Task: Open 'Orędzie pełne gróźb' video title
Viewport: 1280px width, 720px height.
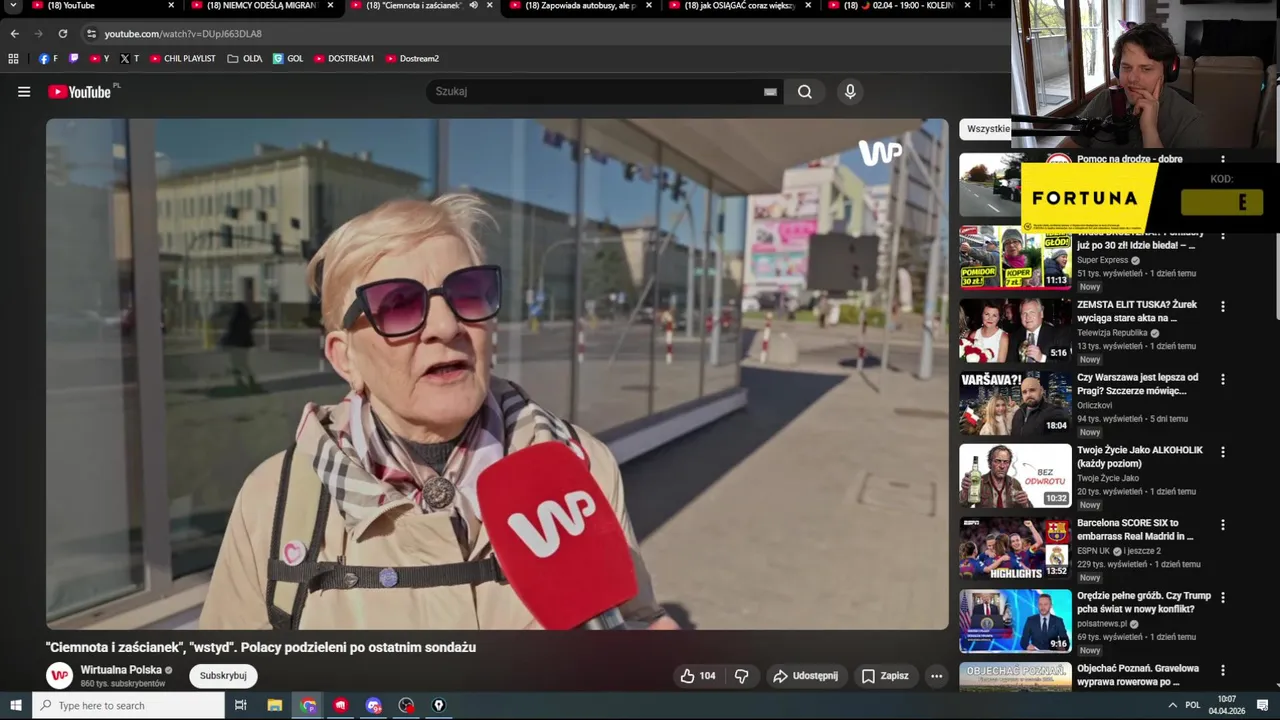Action: tap(1144, 602)
